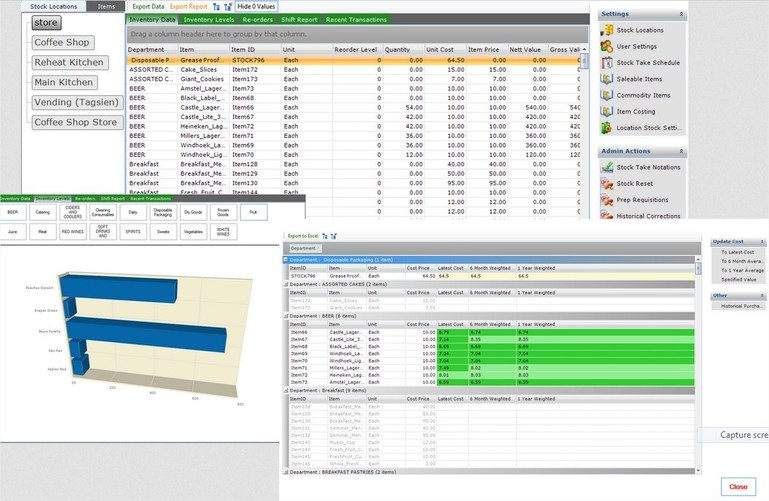Open Stock Locations settings icon

607,32
